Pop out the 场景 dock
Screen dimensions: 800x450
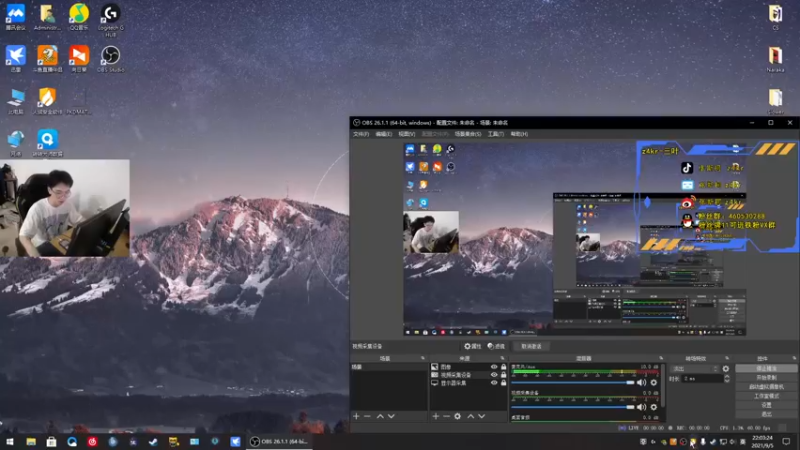pyautogui.click(x=423, y=358)
